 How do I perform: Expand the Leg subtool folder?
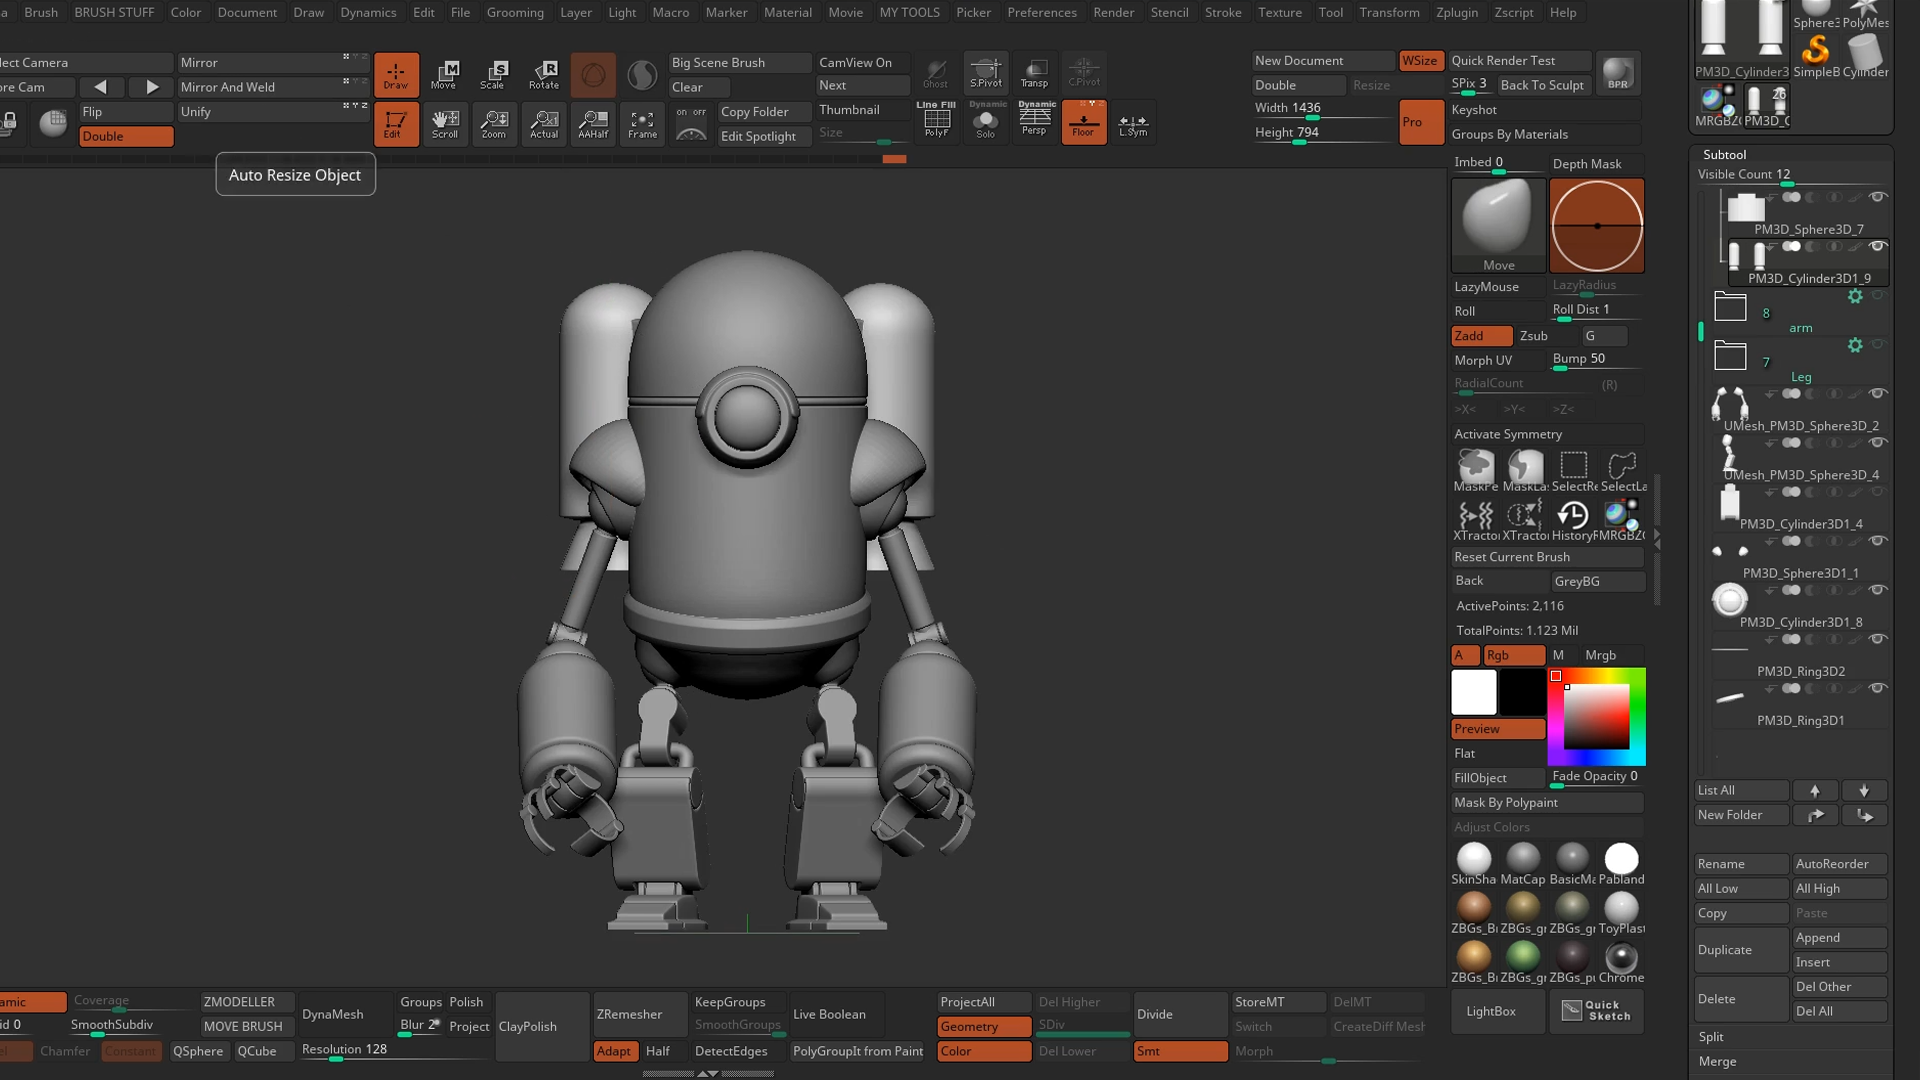point(1730,356)
